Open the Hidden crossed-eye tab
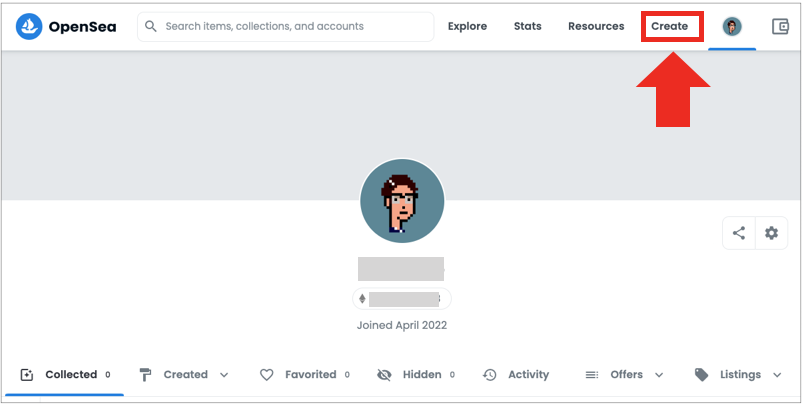 pos(415,375)
